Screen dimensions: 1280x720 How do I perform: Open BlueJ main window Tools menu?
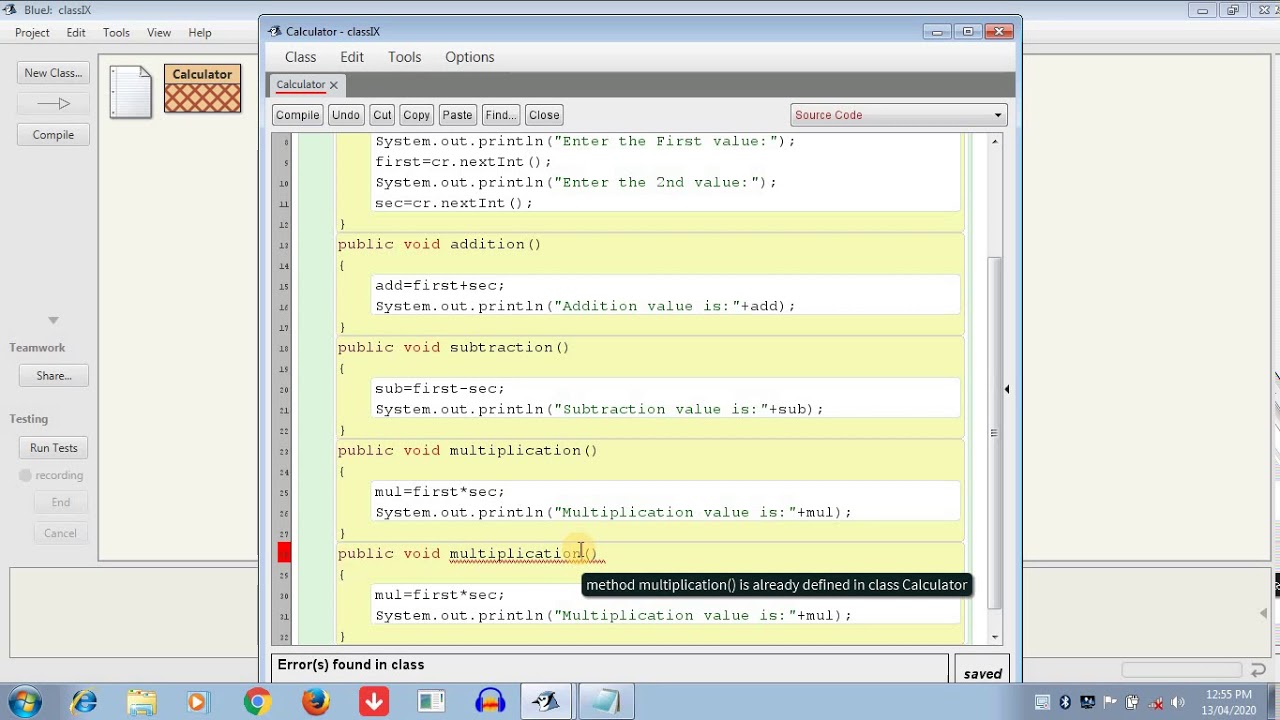pyautogui.click(x=116, y=33)
